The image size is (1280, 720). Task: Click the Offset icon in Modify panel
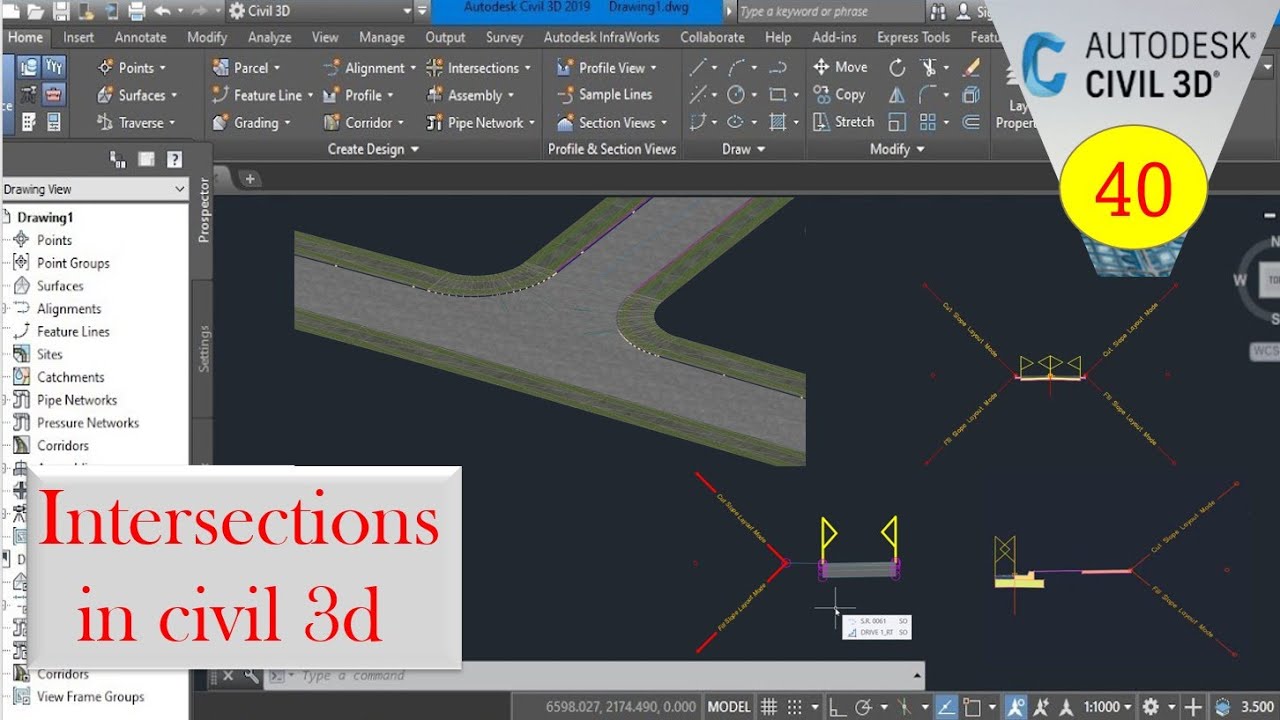coord(970,122)
